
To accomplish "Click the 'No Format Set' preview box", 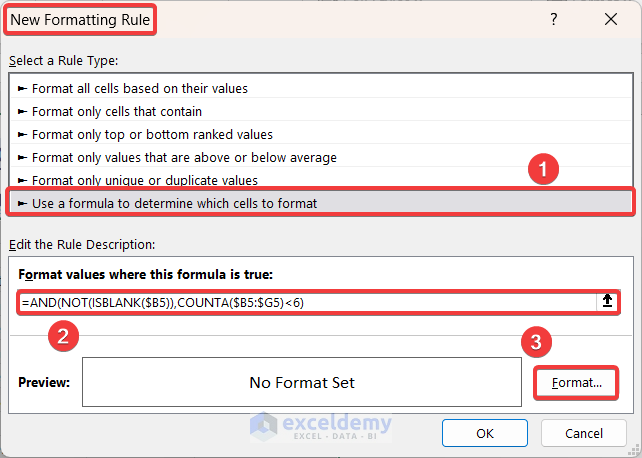I will coord(302,382).
